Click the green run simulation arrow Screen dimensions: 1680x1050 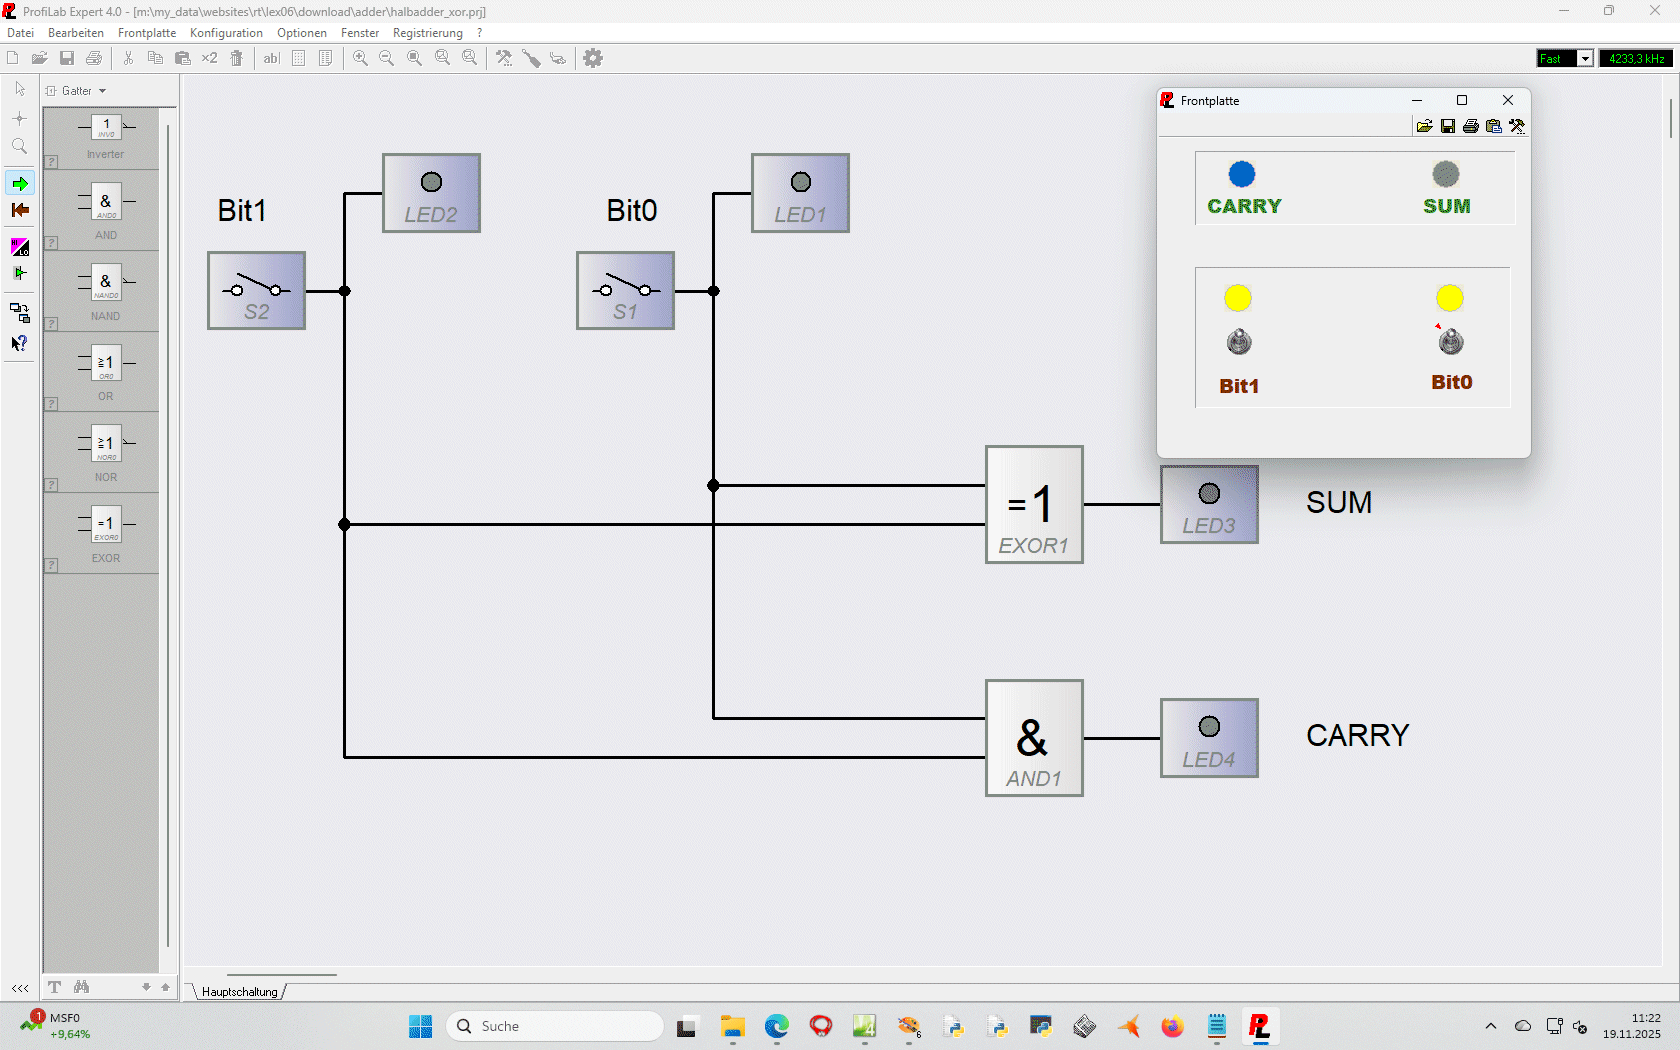click(x=20, y=183)
